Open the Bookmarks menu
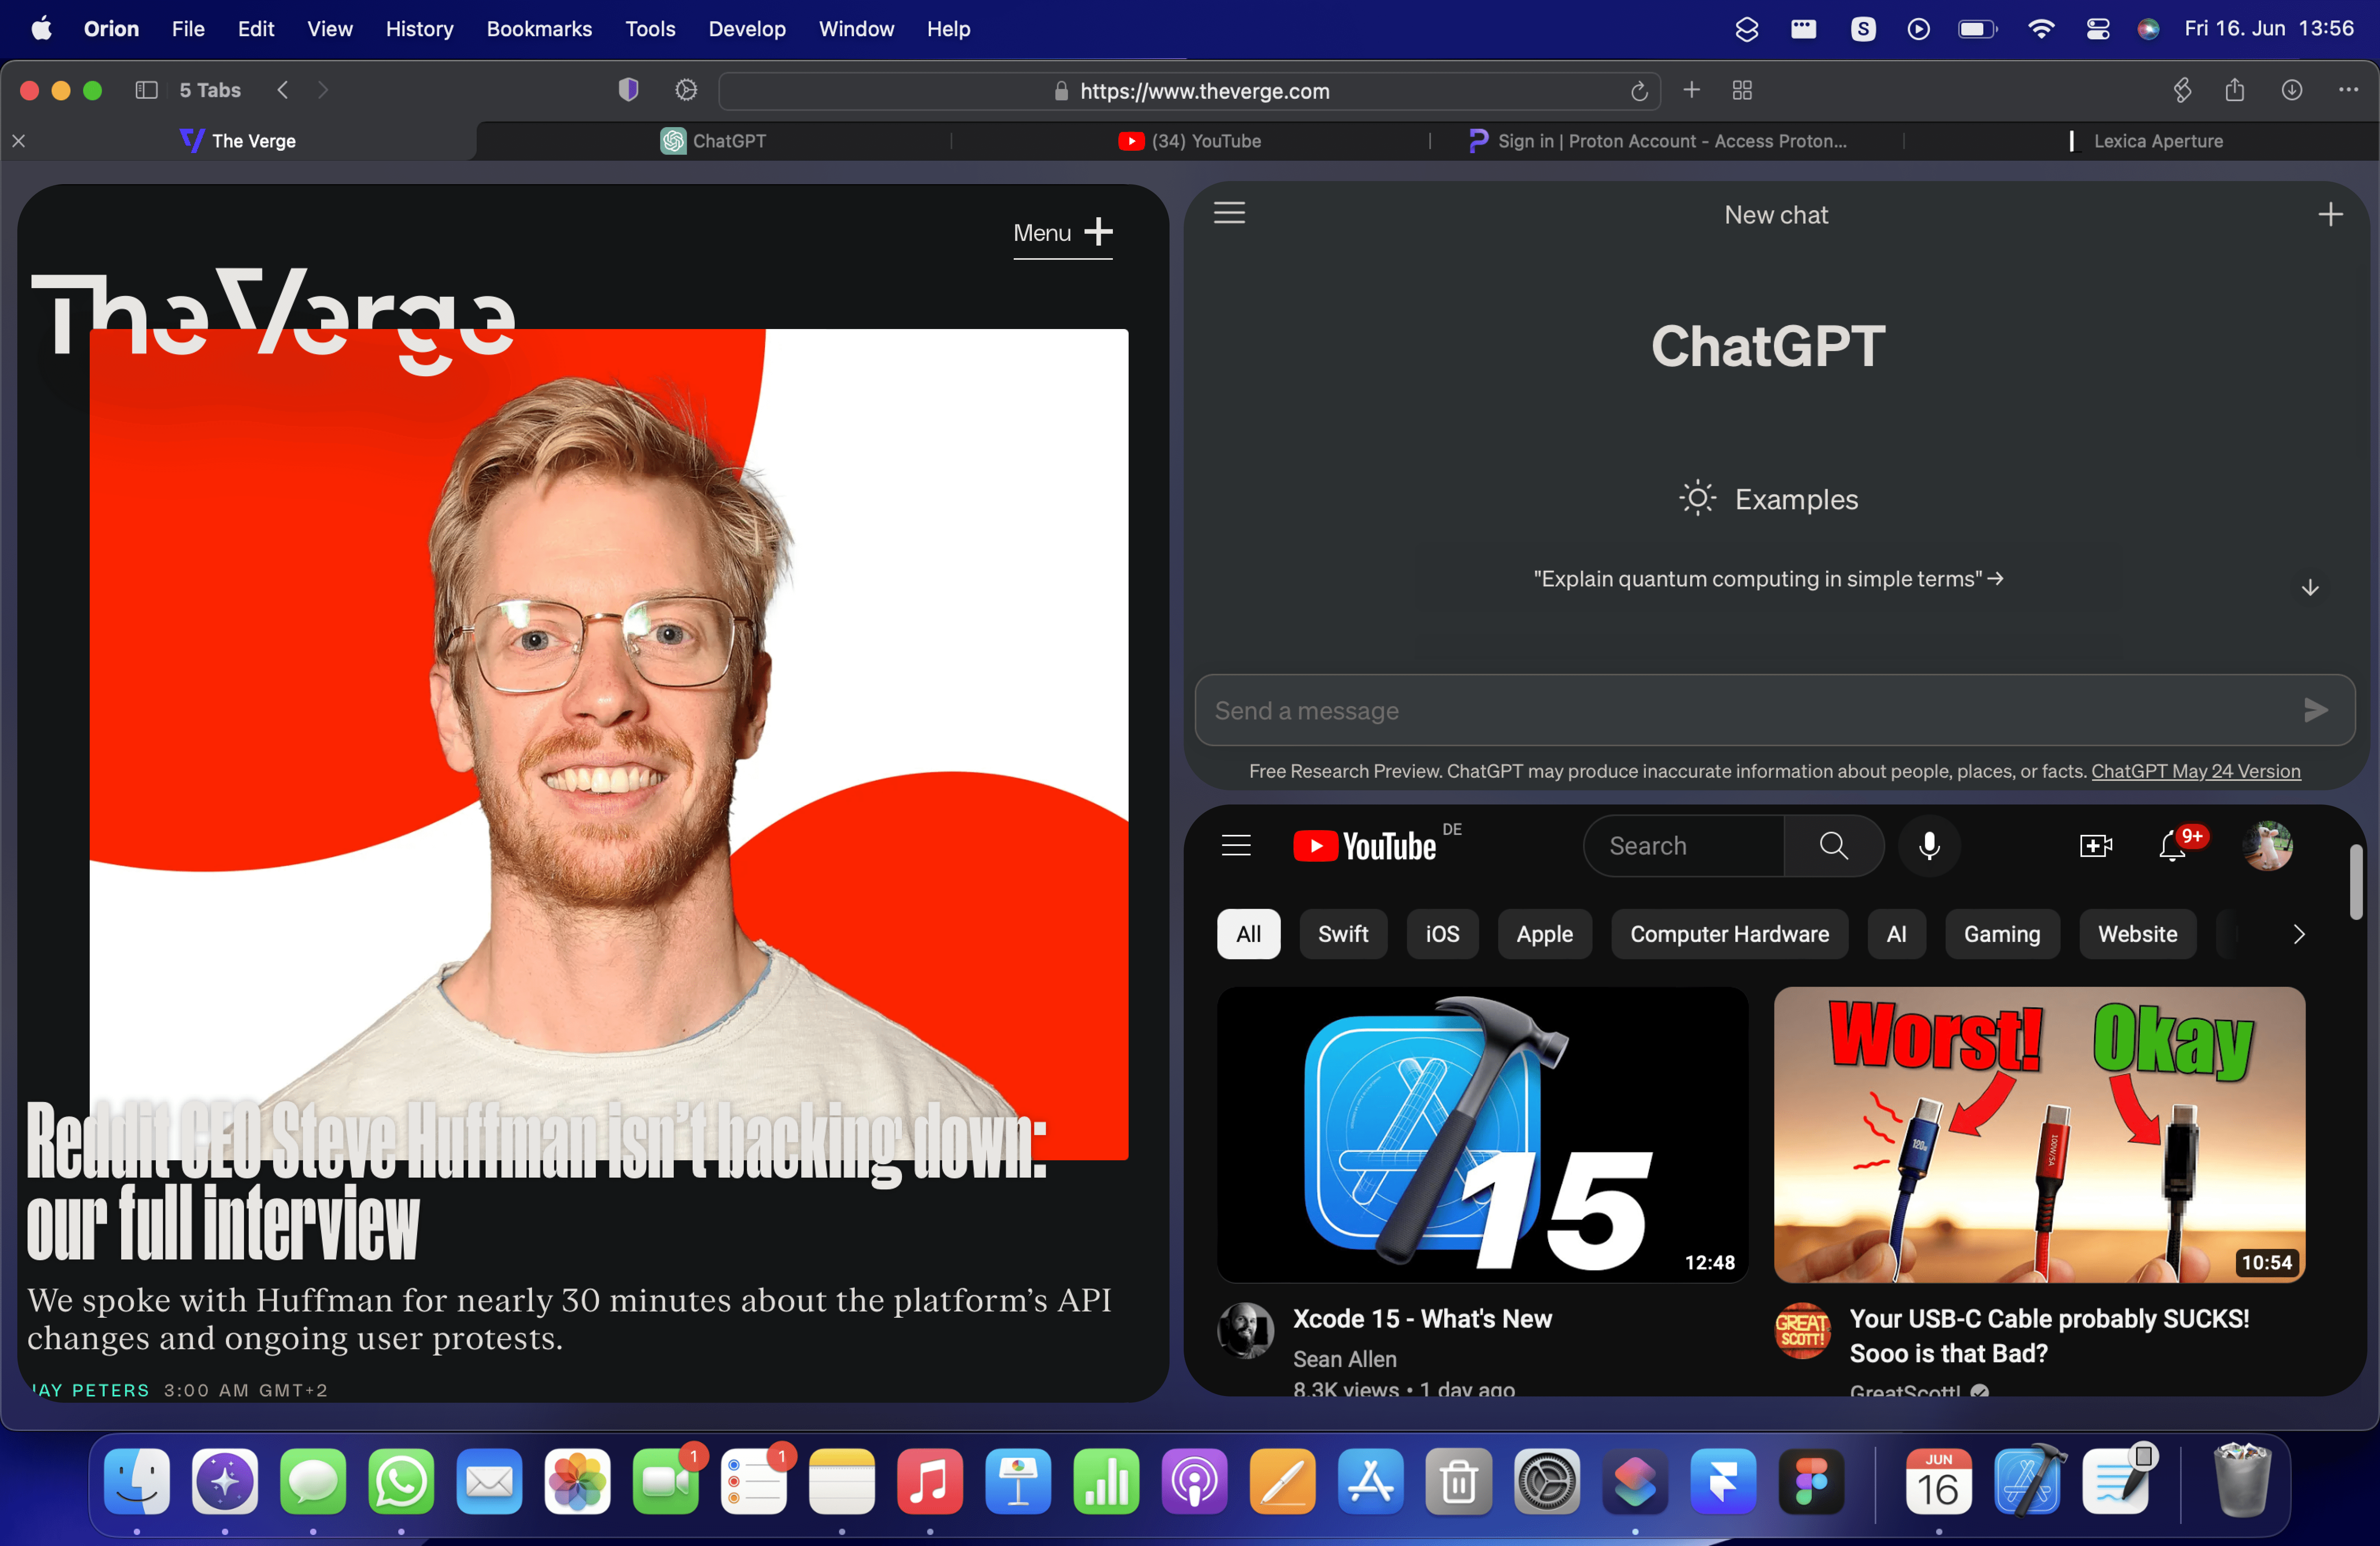 click(539, 29)
